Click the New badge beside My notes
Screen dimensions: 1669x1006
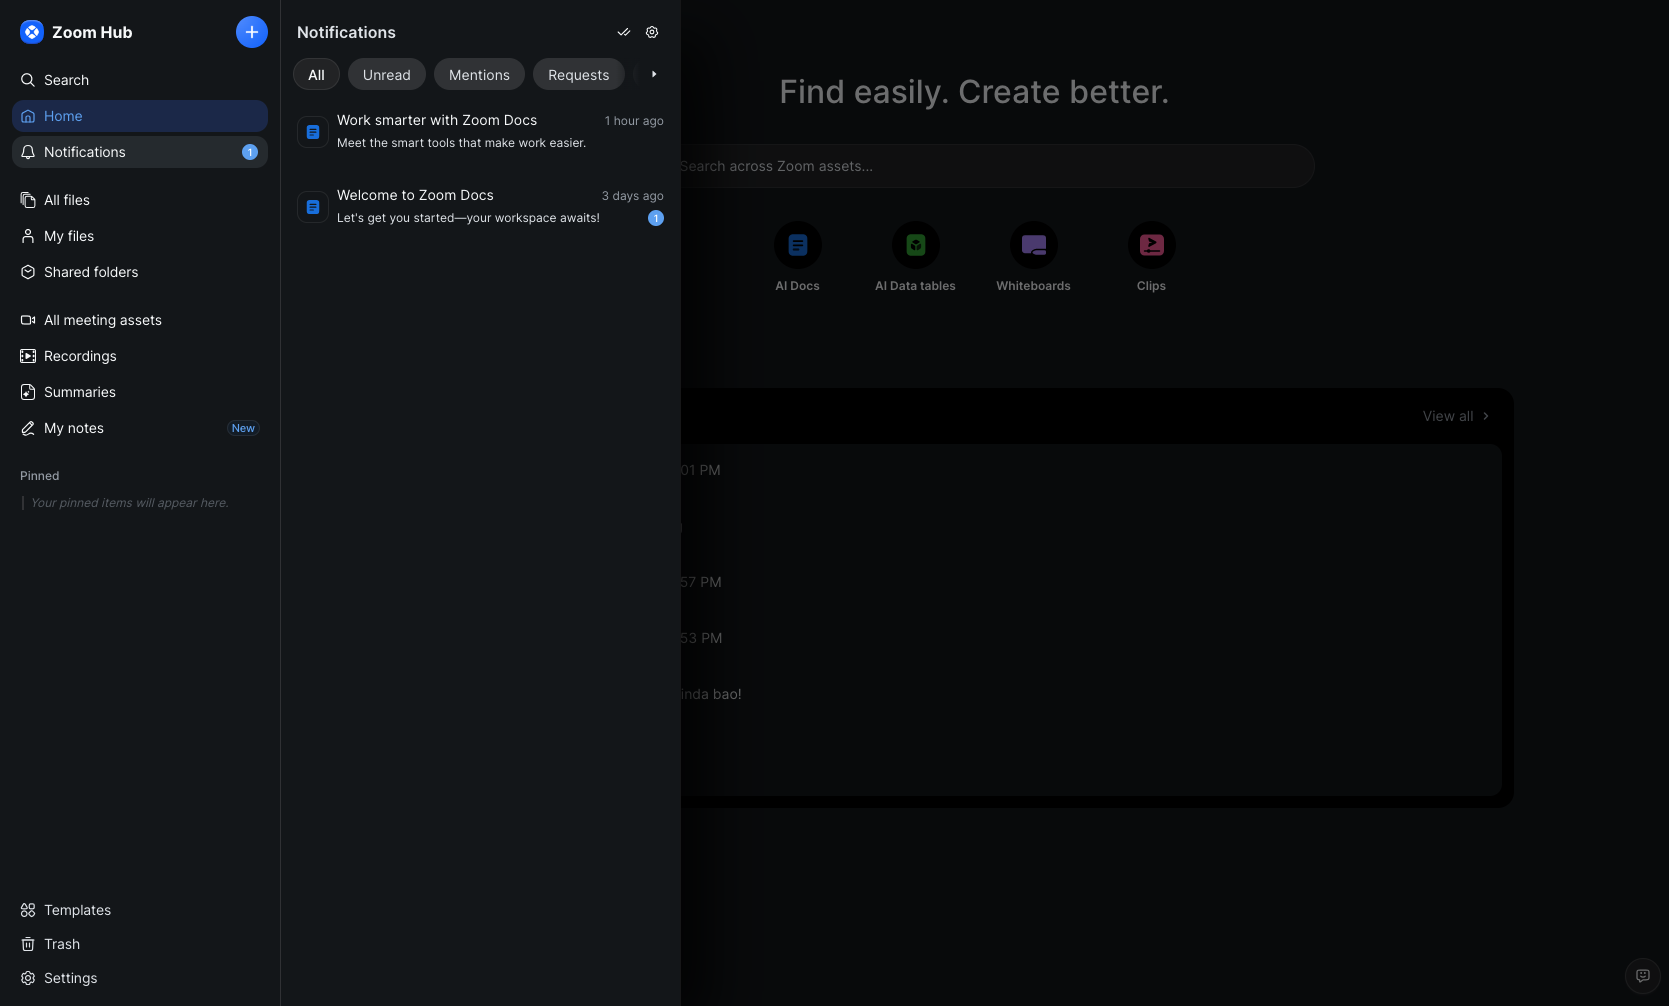[243, 428]
